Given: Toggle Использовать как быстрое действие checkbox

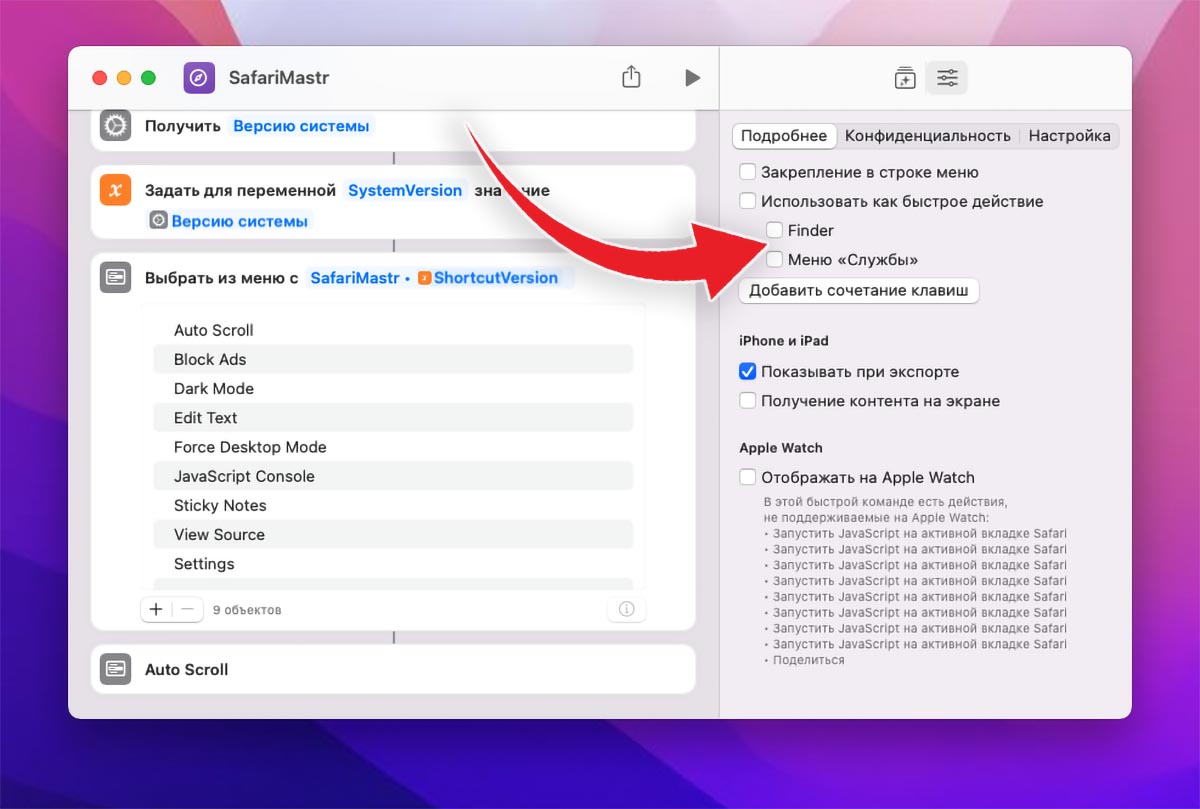Looking at the screenshot, I should click(x=748, y=201).
